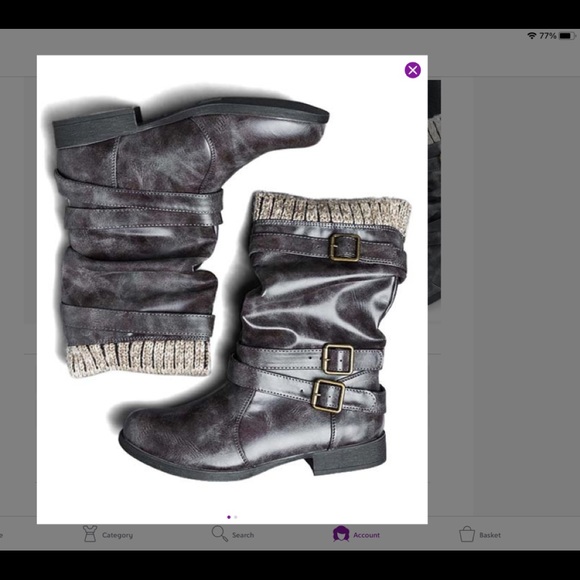Tap the background boot image behind popup
Image resolution: width=580 pixels, height=580 pixels.
coord(434,192)
